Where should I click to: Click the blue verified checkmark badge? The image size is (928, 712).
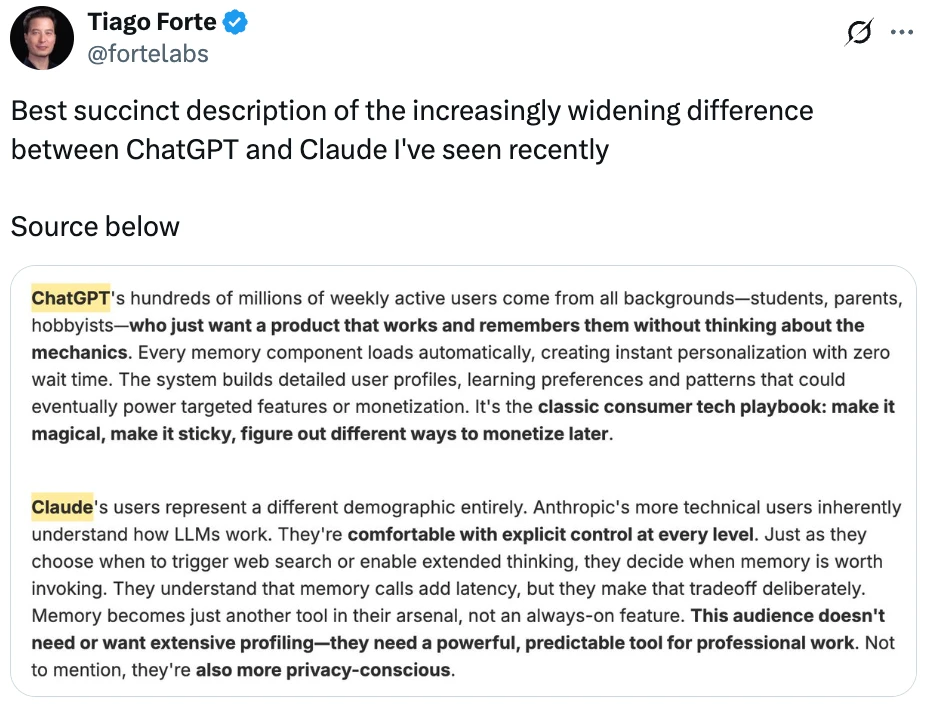(x=235, y=22)
